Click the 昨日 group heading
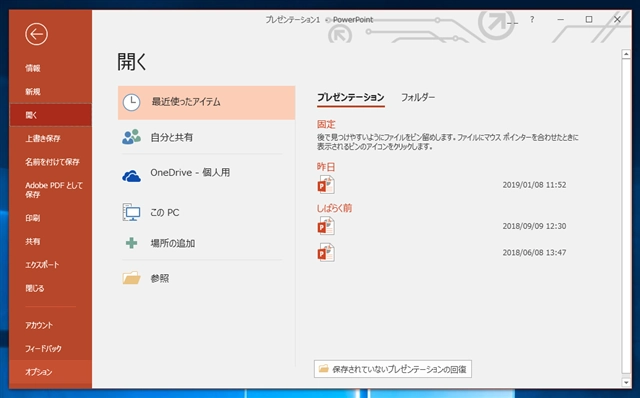The width and height of the screenshot is (640, 398). [x=326, y=167]
